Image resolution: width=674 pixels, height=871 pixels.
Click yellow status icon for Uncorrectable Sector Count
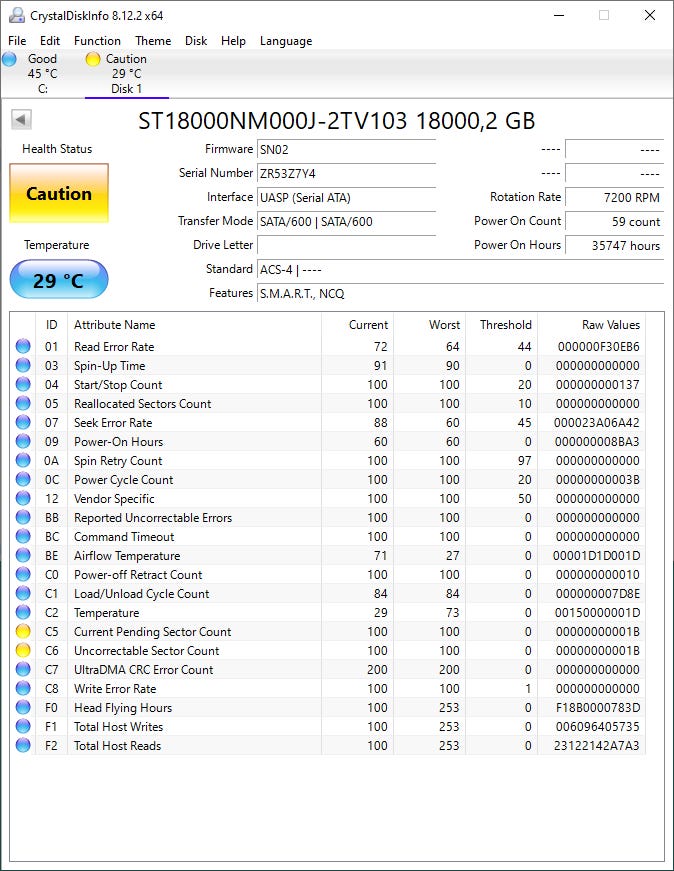point(23,651)
